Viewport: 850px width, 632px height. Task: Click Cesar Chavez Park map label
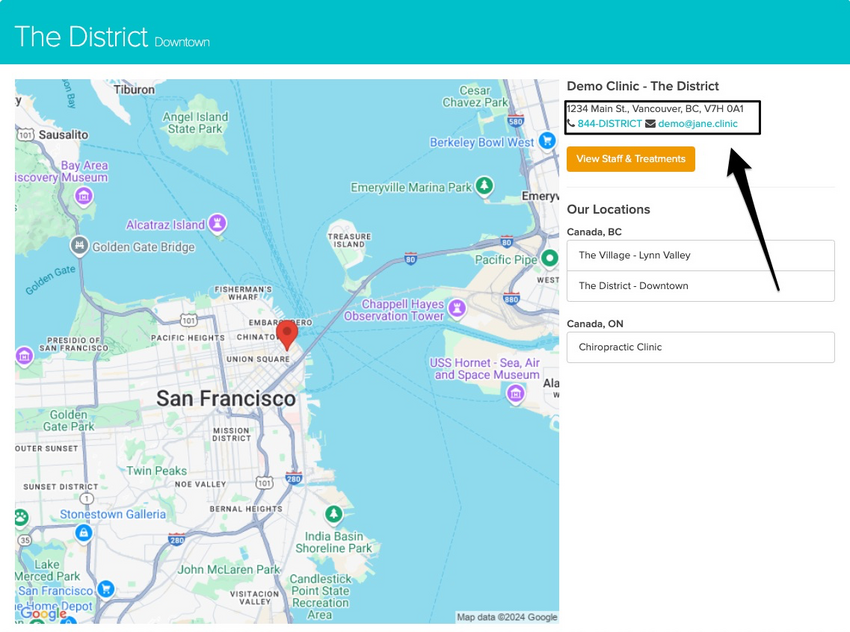coord(475,96)
